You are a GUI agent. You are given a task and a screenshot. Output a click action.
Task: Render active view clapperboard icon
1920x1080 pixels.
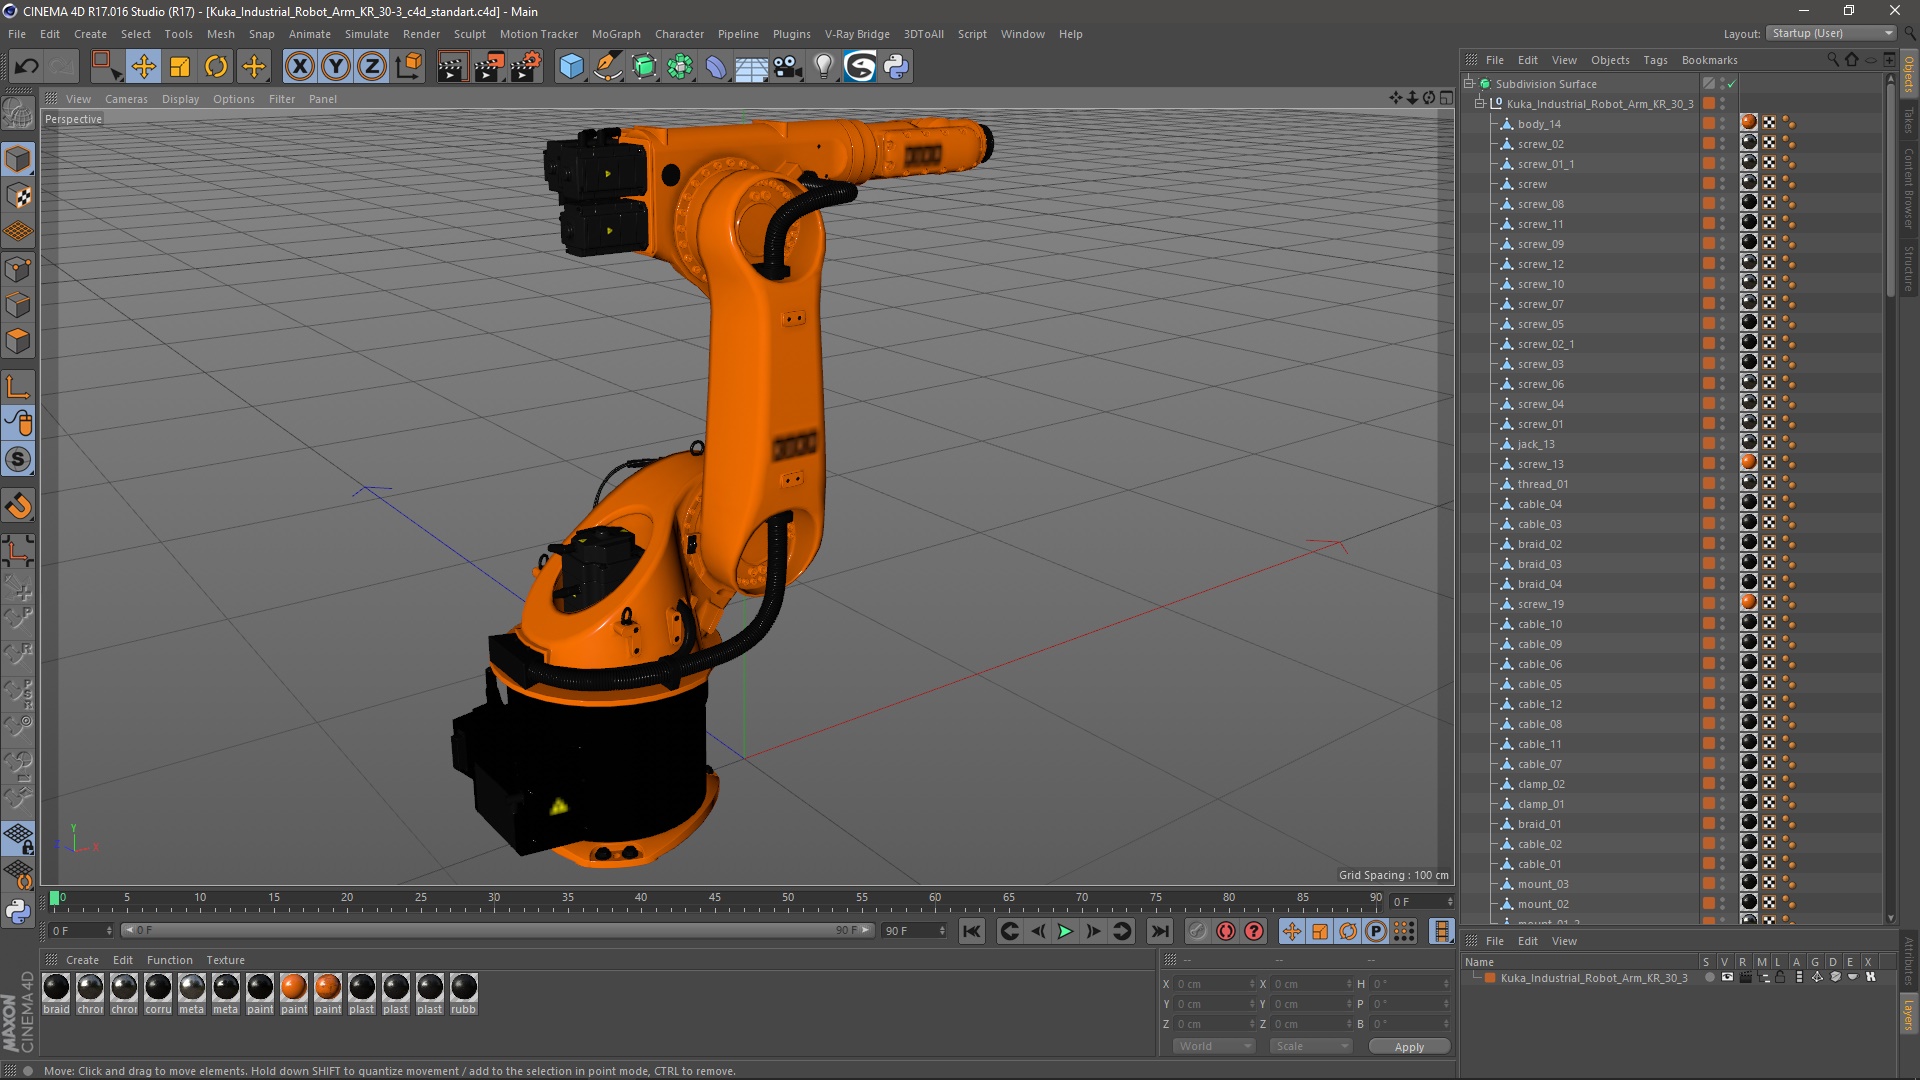(x=452, y=67)
